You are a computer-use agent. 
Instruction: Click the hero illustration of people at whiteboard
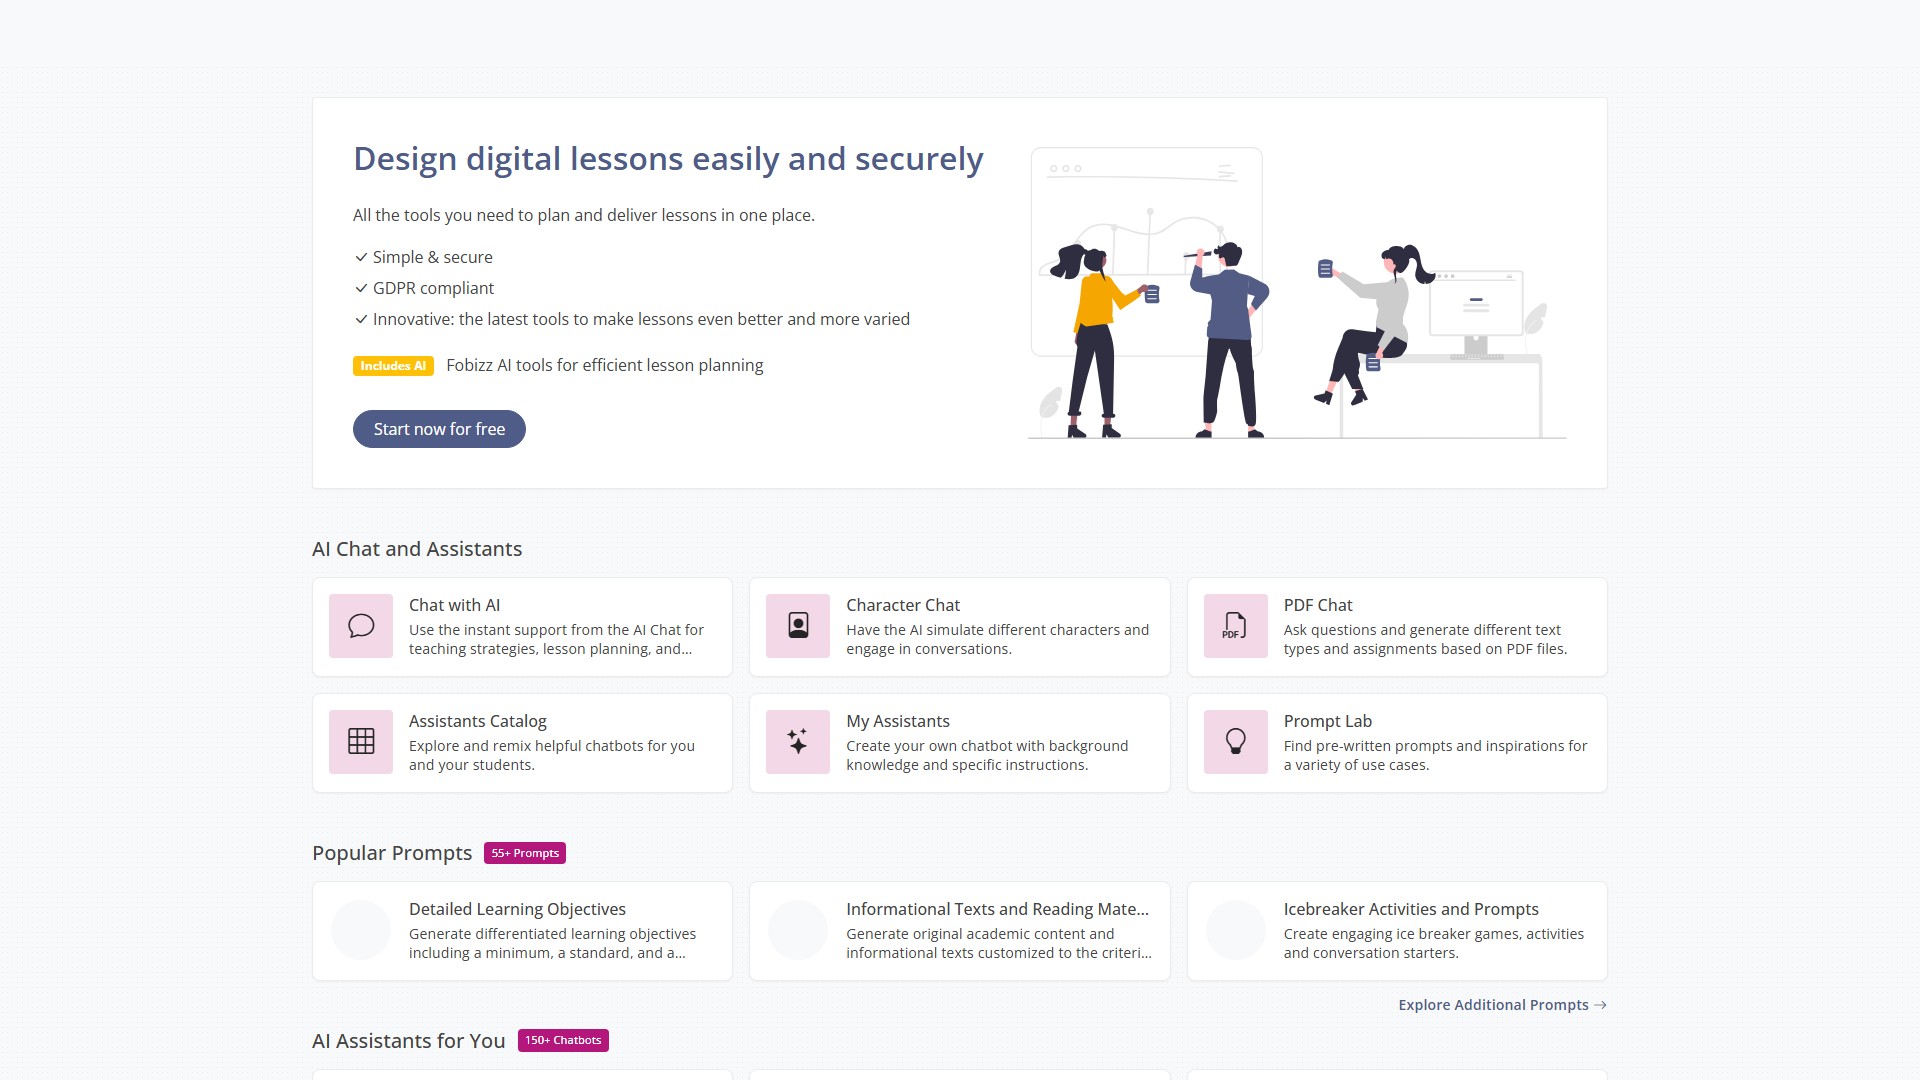[1296, 294]
